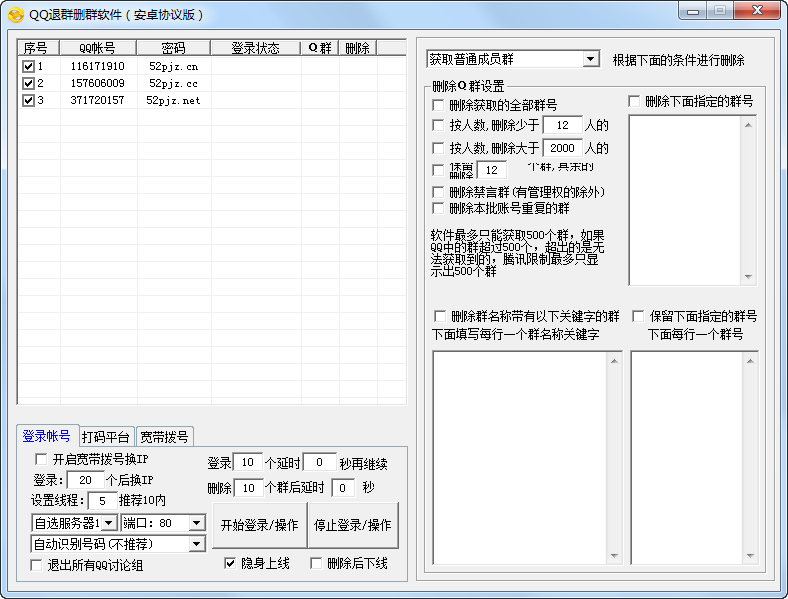Tick 删除下面指定的群号 checkbox
The image size is (788, 599).
click(x=634, y=102)
